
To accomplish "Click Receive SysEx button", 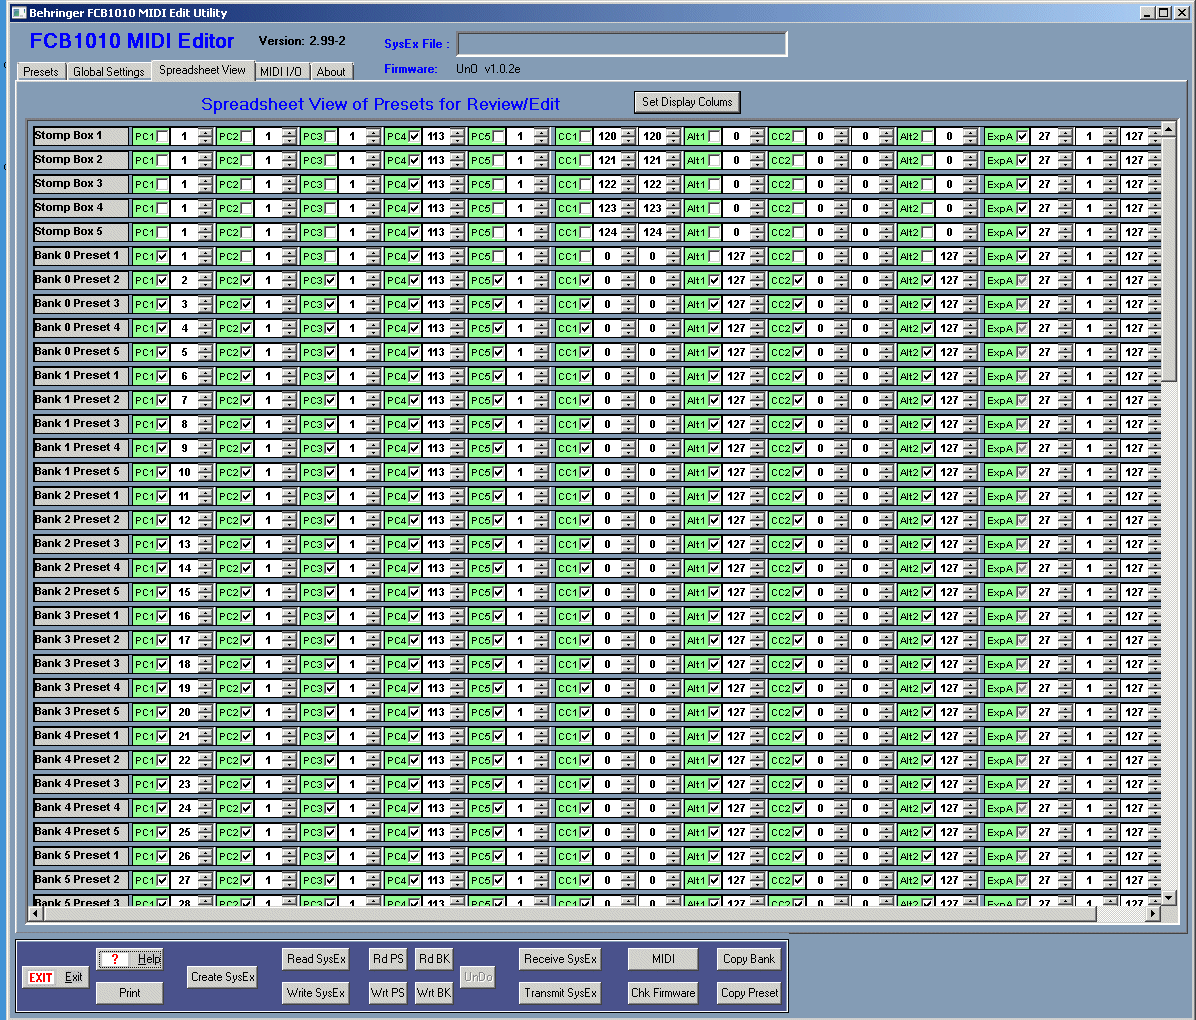I will pos(561,959).
